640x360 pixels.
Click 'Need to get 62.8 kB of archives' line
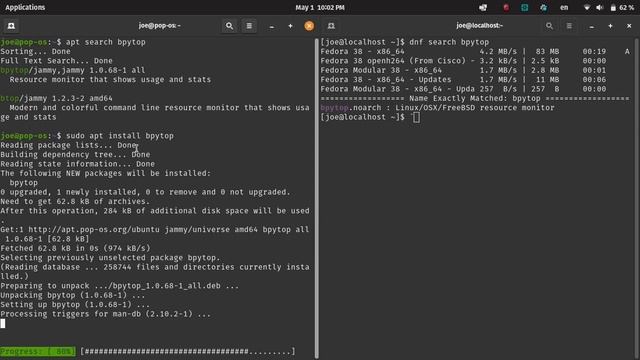click(75, 201)
